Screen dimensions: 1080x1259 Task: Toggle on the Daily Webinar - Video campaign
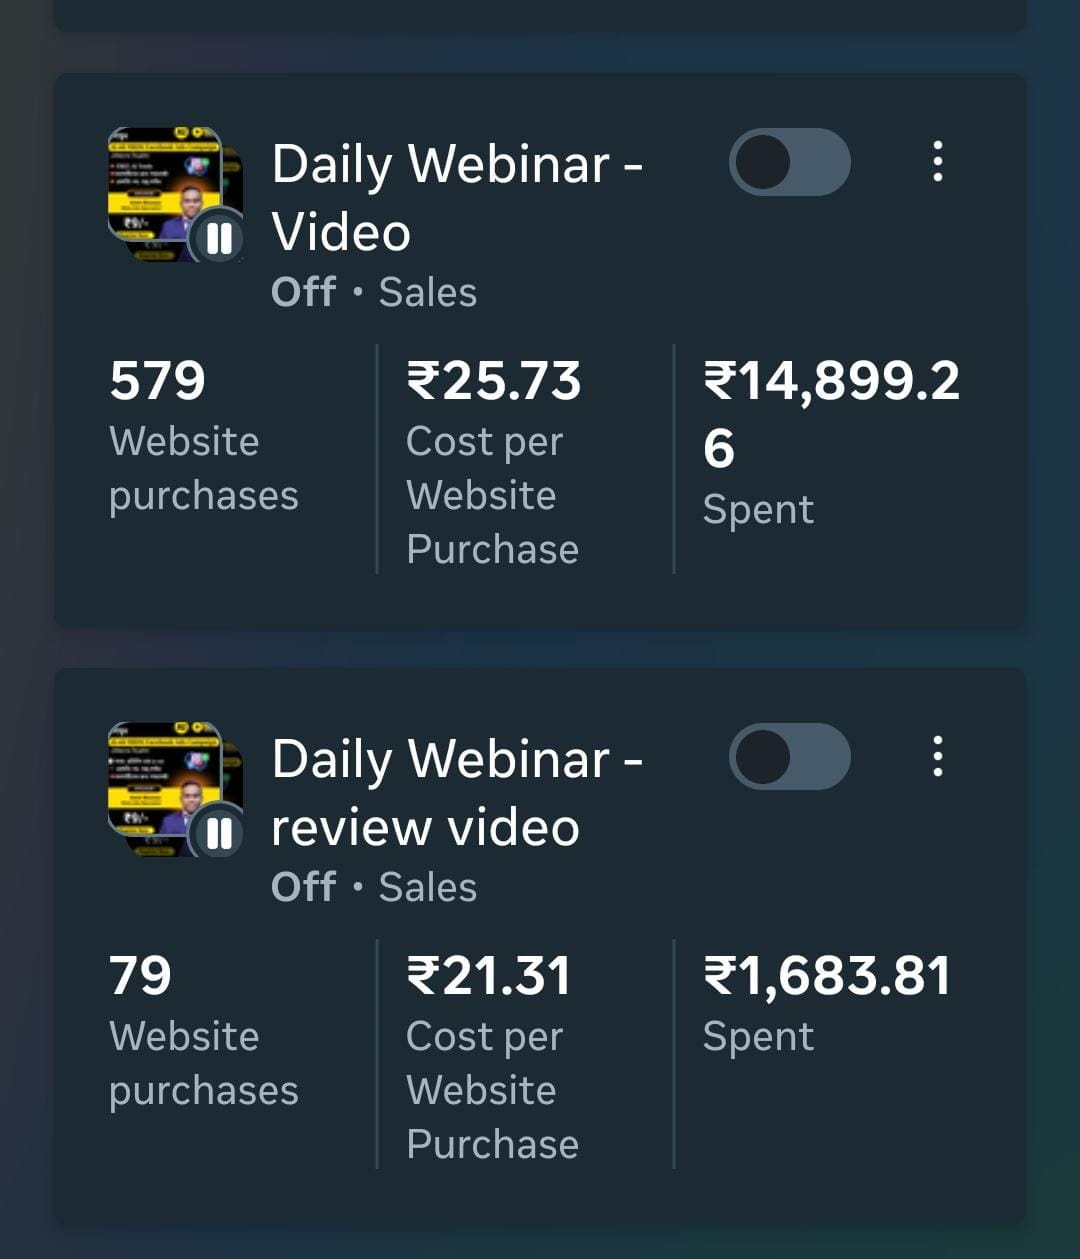tap(789, 162)
